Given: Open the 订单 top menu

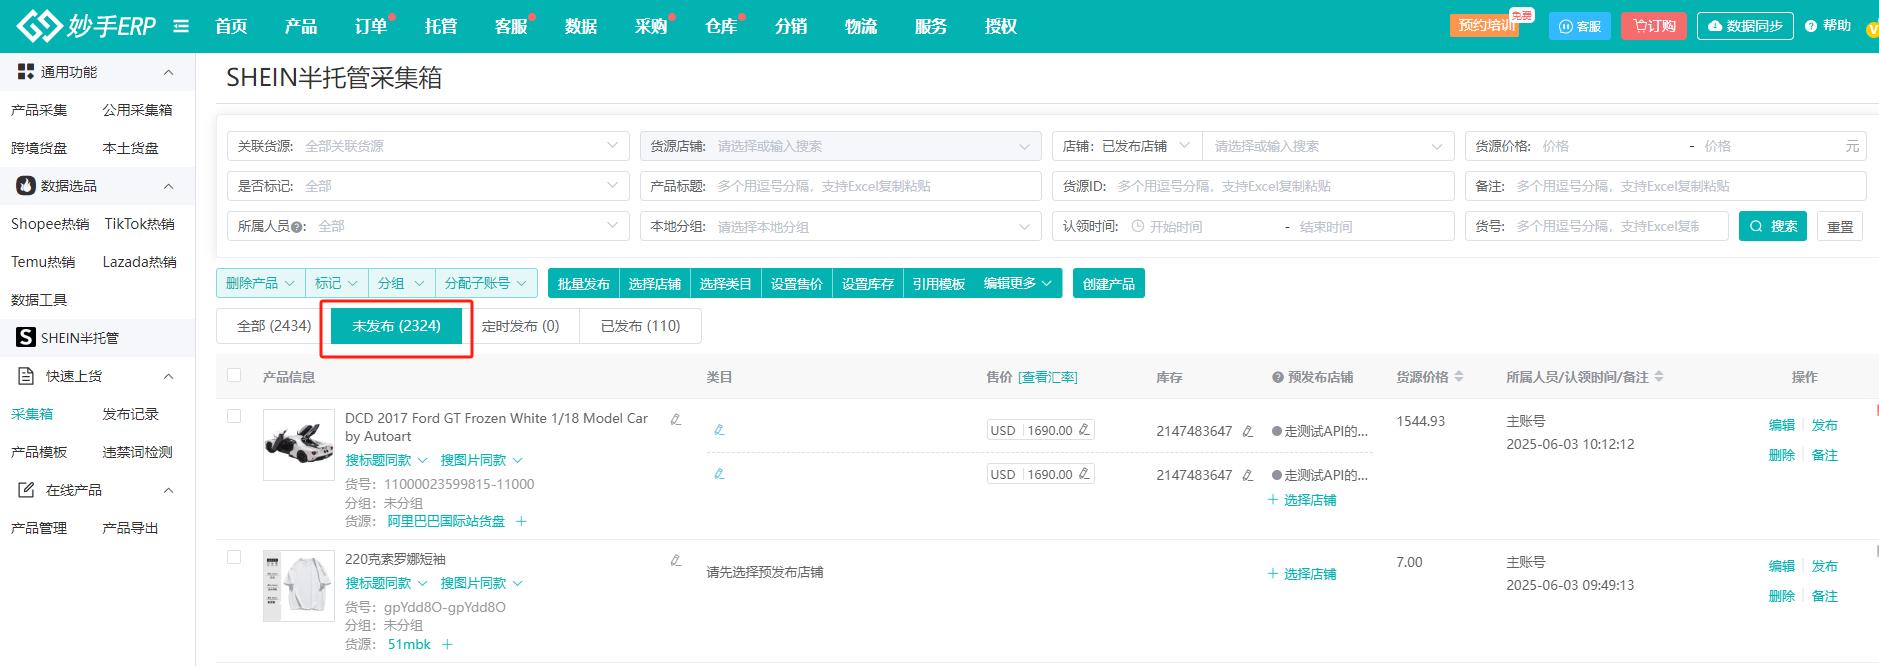Looking at the screenshot, I should [371, 26].
